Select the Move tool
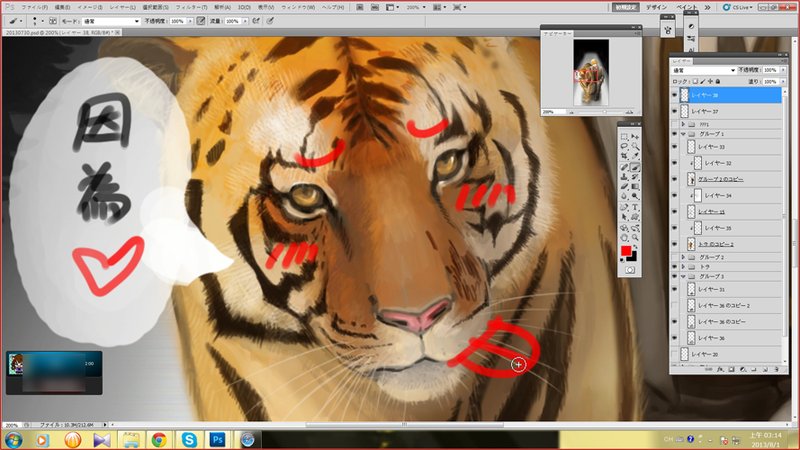The image size is (800, 450). coord(635,137)
